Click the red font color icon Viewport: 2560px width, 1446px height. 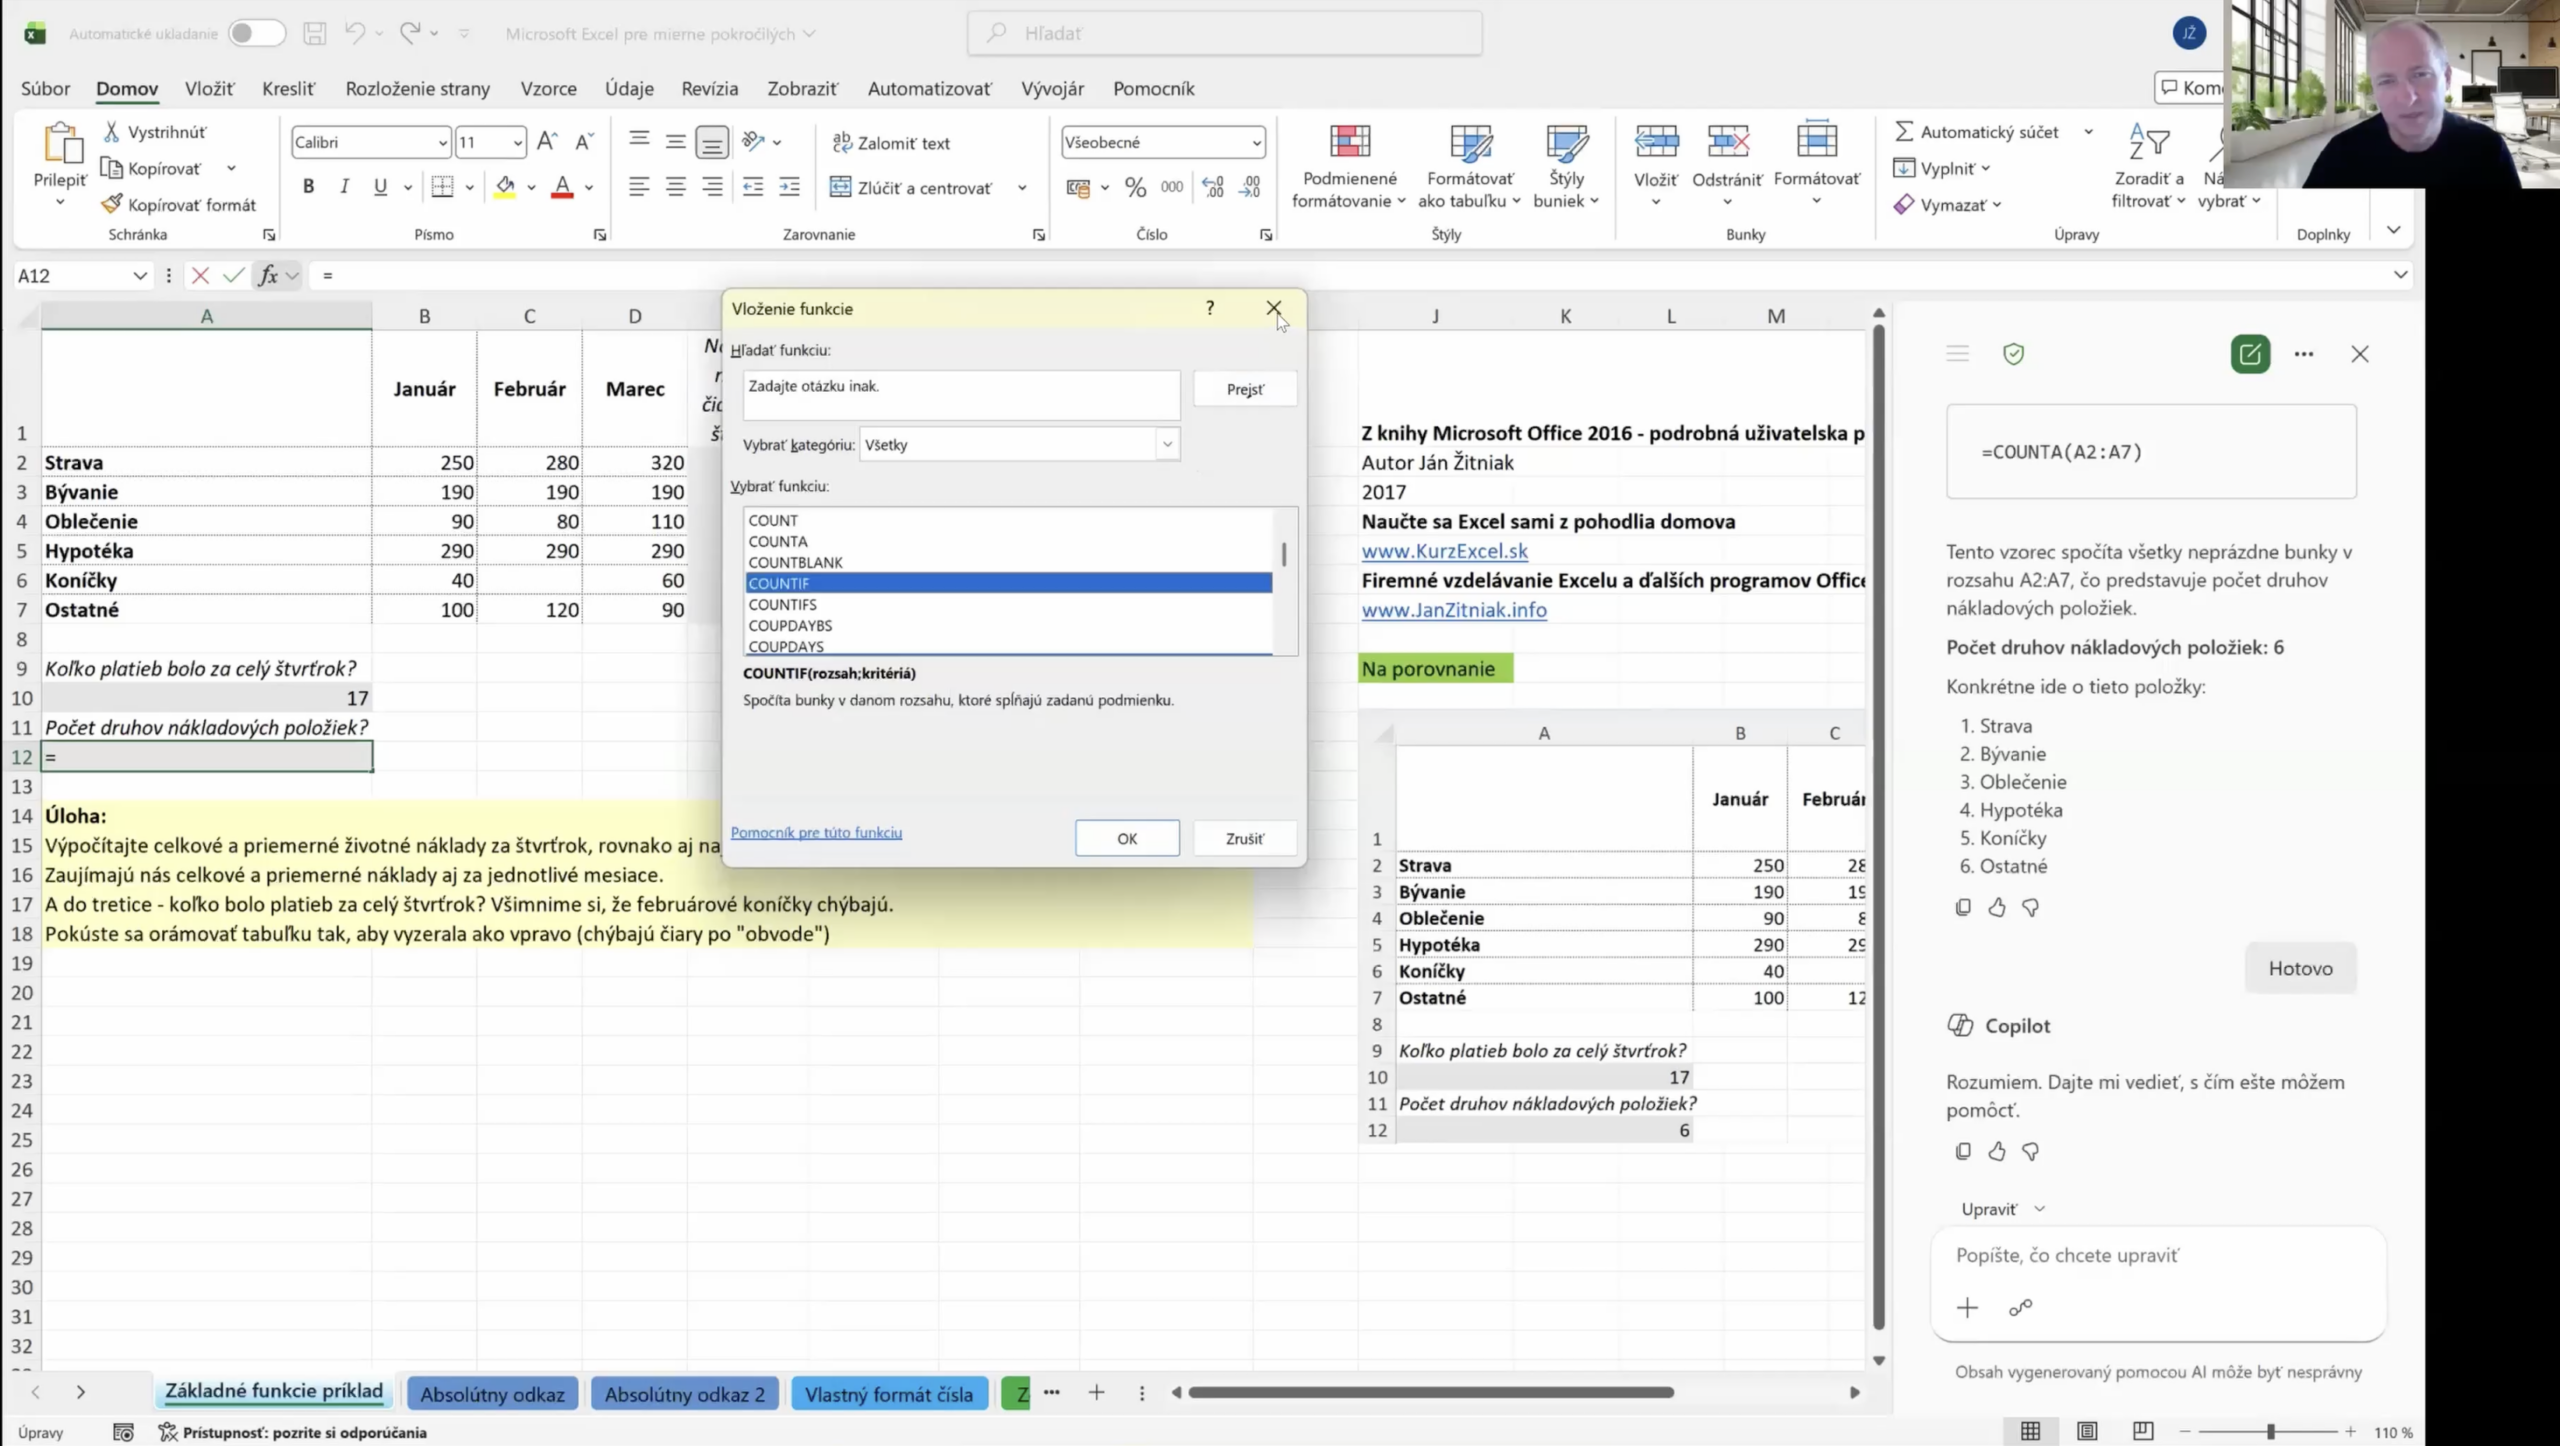point(562,186)
